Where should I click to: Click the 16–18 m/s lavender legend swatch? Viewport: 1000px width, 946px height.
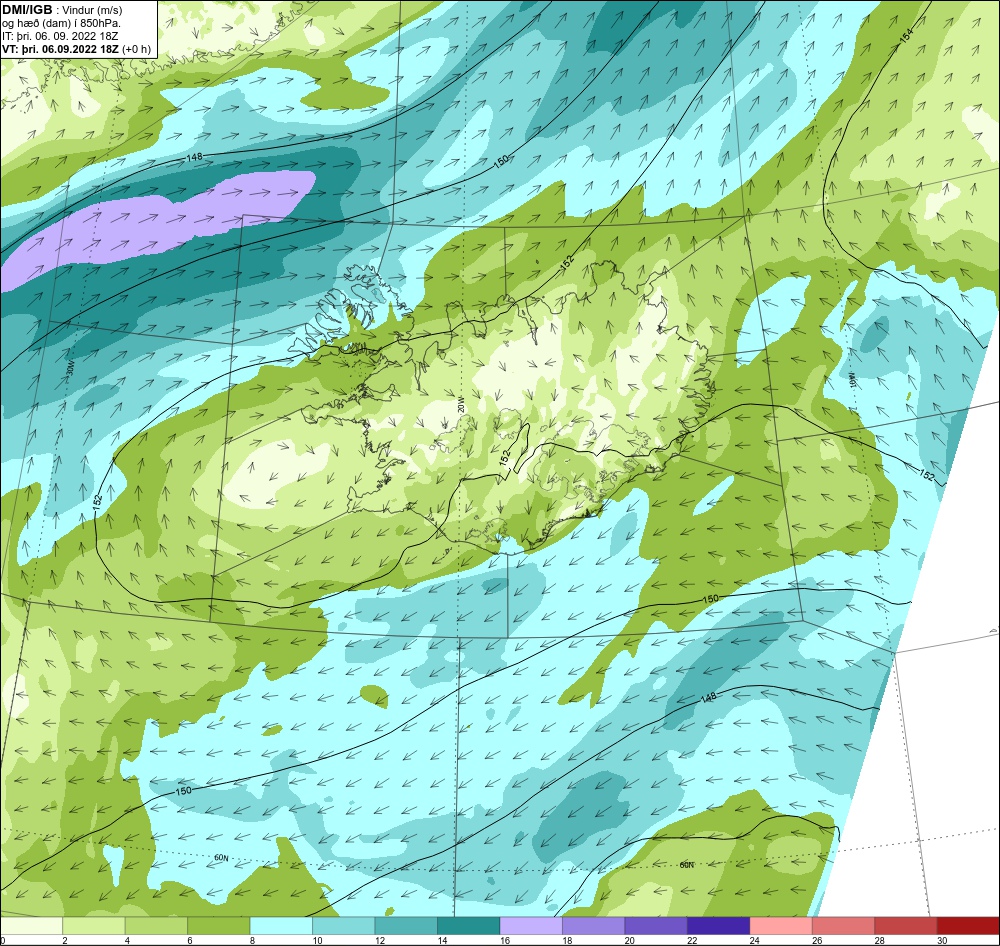(531, 926)
